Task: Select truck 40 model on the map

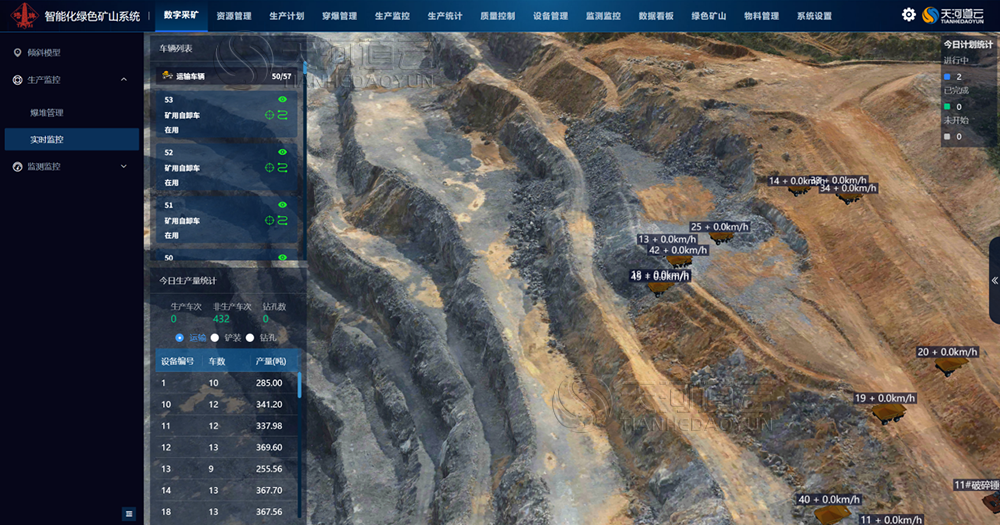Action: [833, 514]
